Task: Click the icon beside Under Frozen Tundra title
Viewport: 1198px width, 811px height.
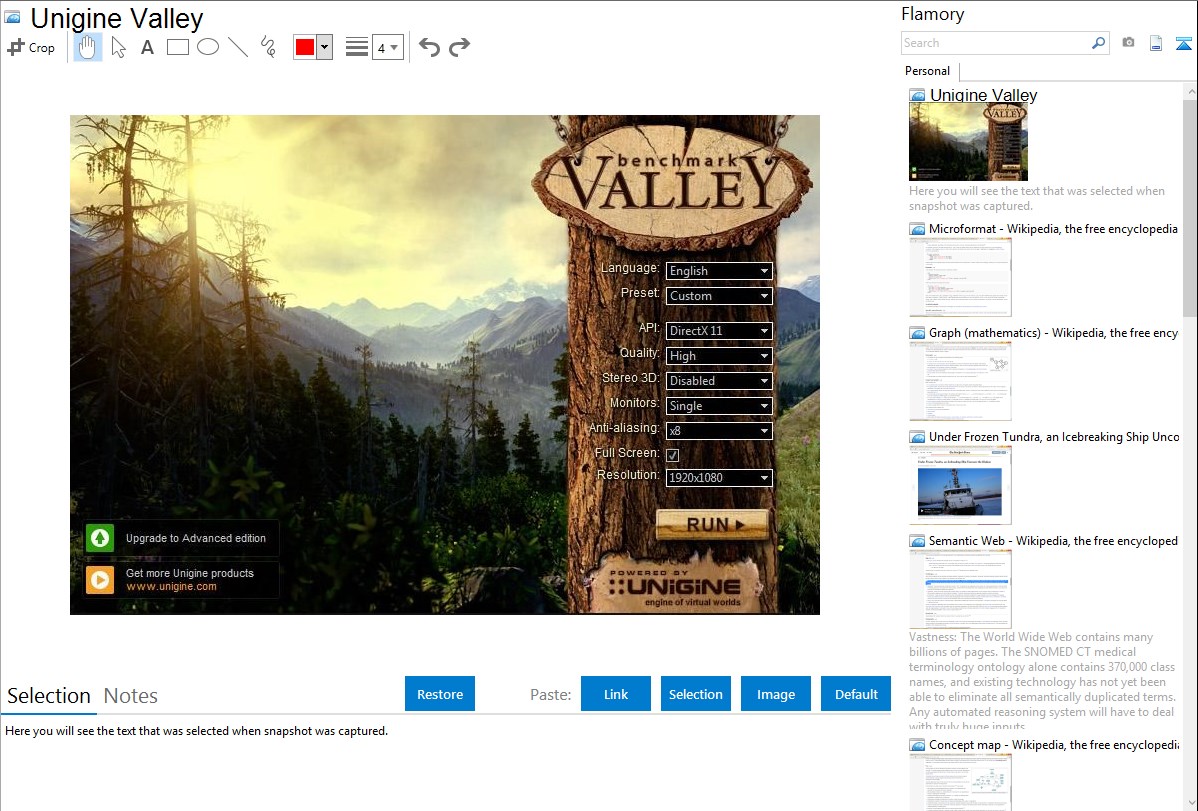Action: [x=917, y=437]
